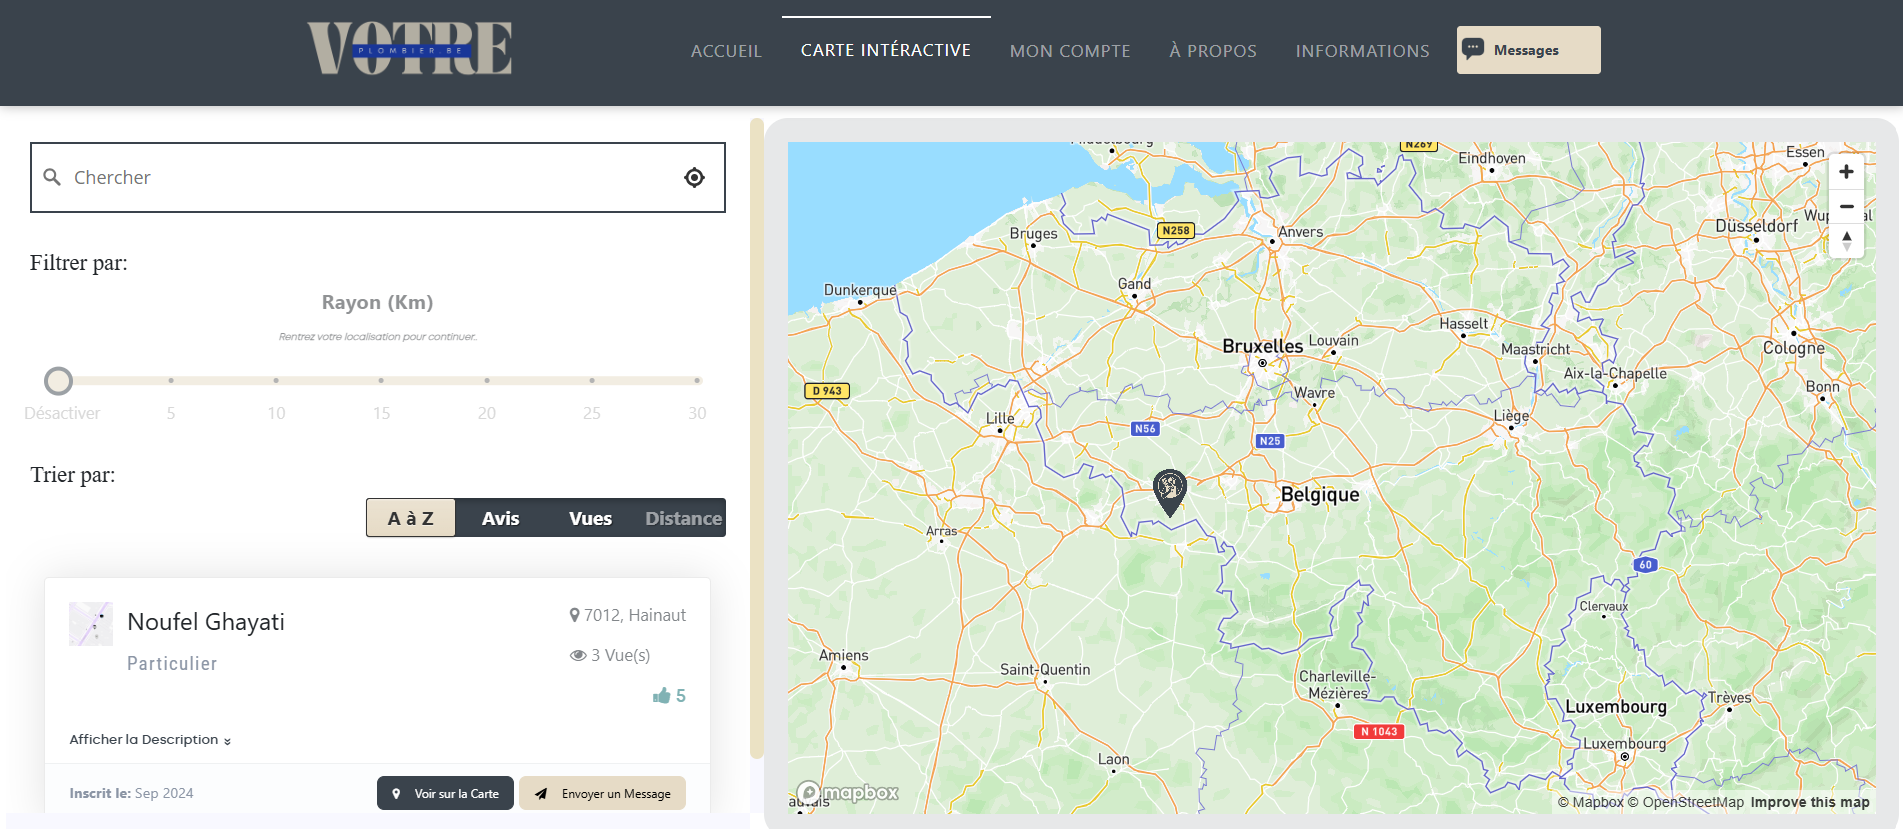The width and height of the screenshot is (1903, 829).
Task: Click the search magnifier icon
Action: click(x=52, y=177)
